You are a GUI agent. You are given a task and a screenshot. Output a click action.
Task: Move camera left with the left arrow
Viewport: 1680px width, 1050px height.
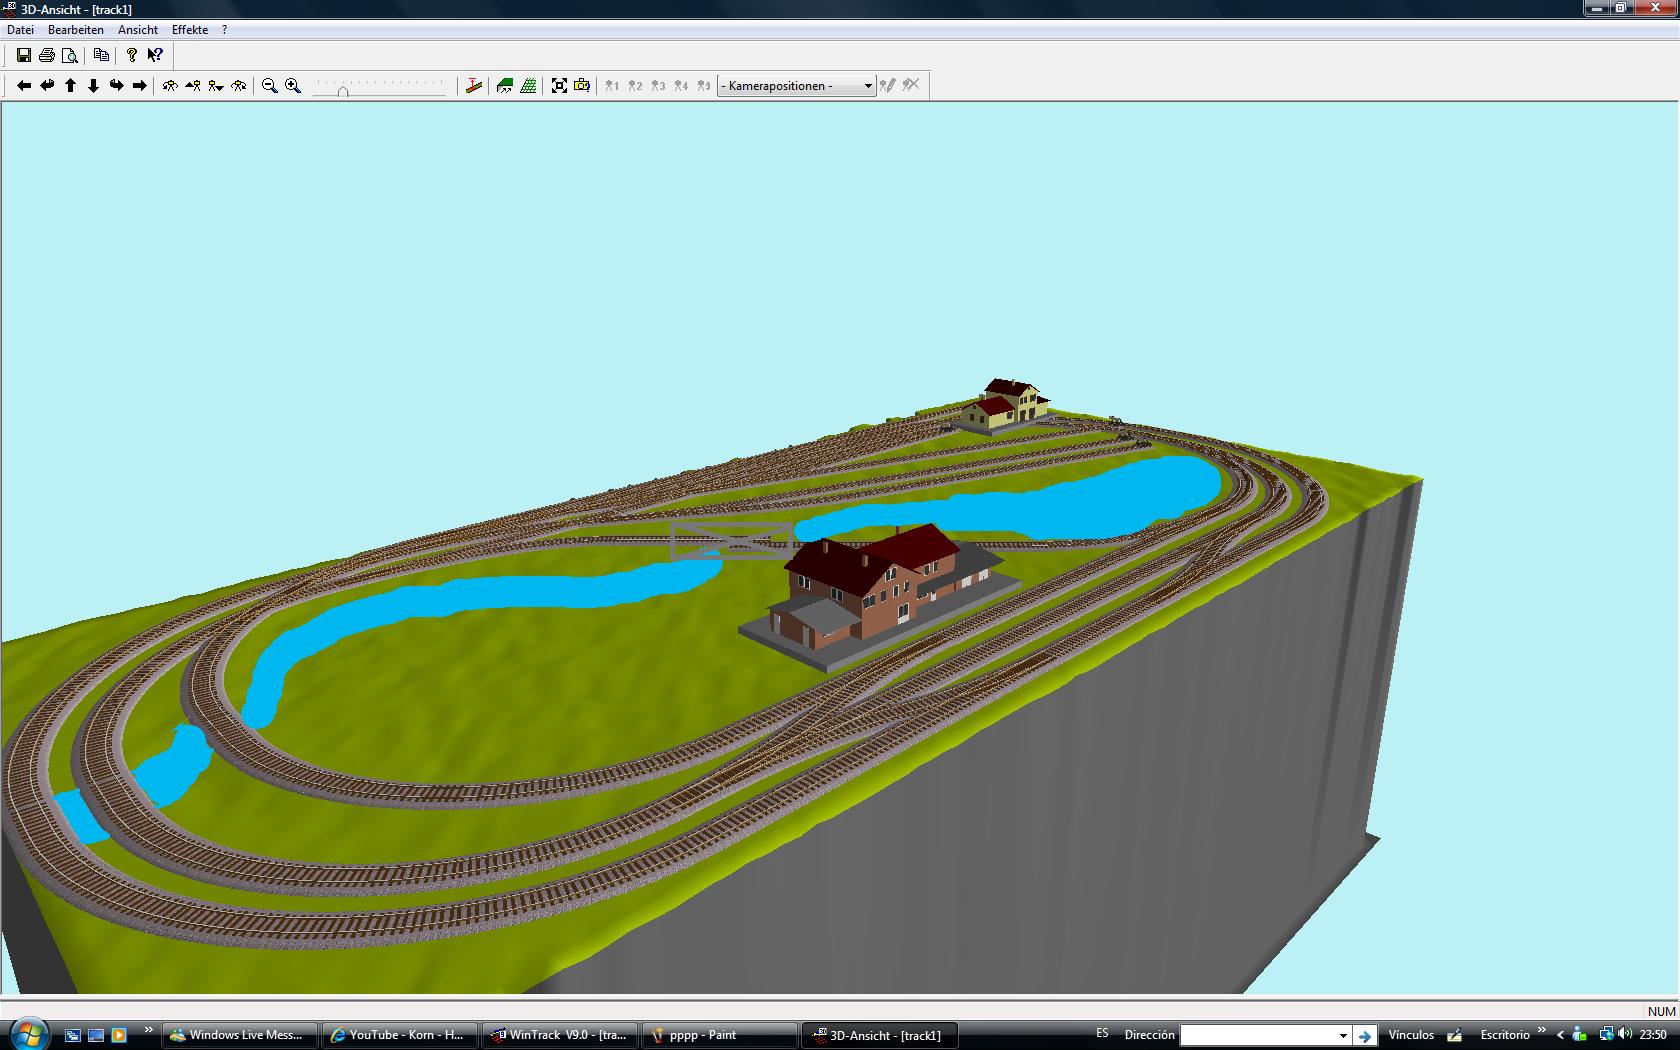click(24, 86)
